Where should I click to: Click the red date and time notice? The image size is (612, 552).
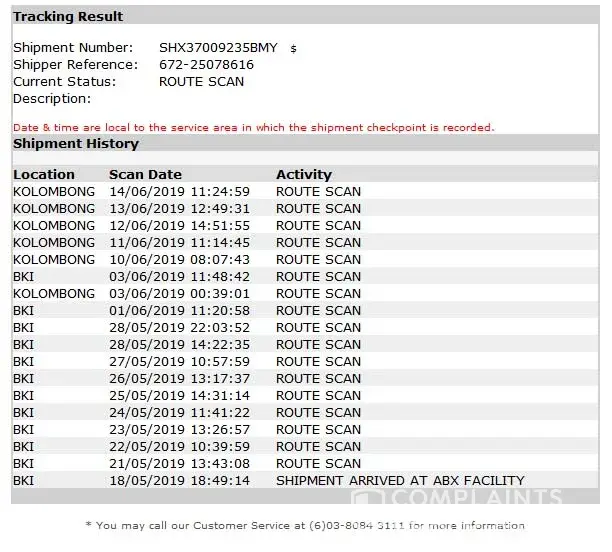(253, 127)
